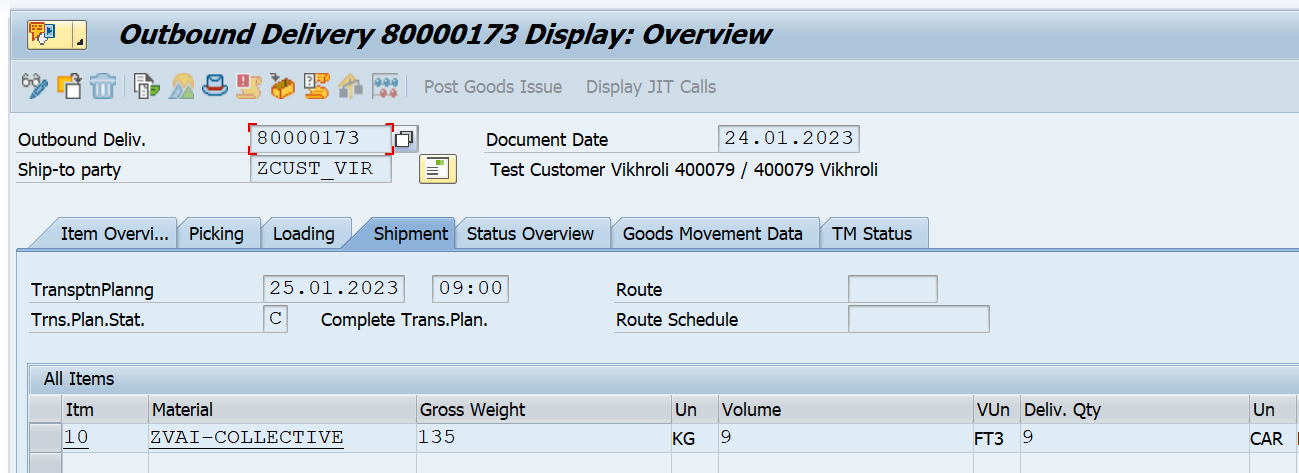The image size is (1299, 473).
Task: Click the weight unit KG cell
Action: pyautogui.click(x=695, y=438)
